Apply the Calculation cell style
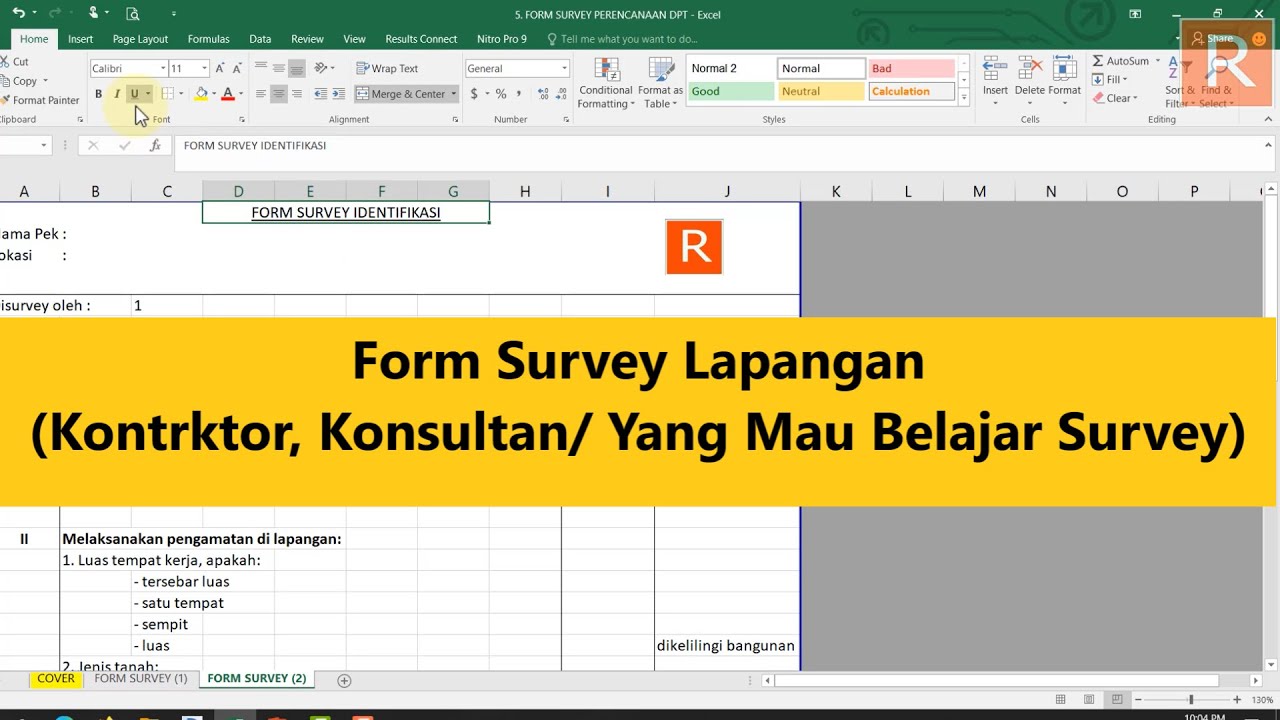The height and width of the screenshot is (720, 1280). click(911, 91)
